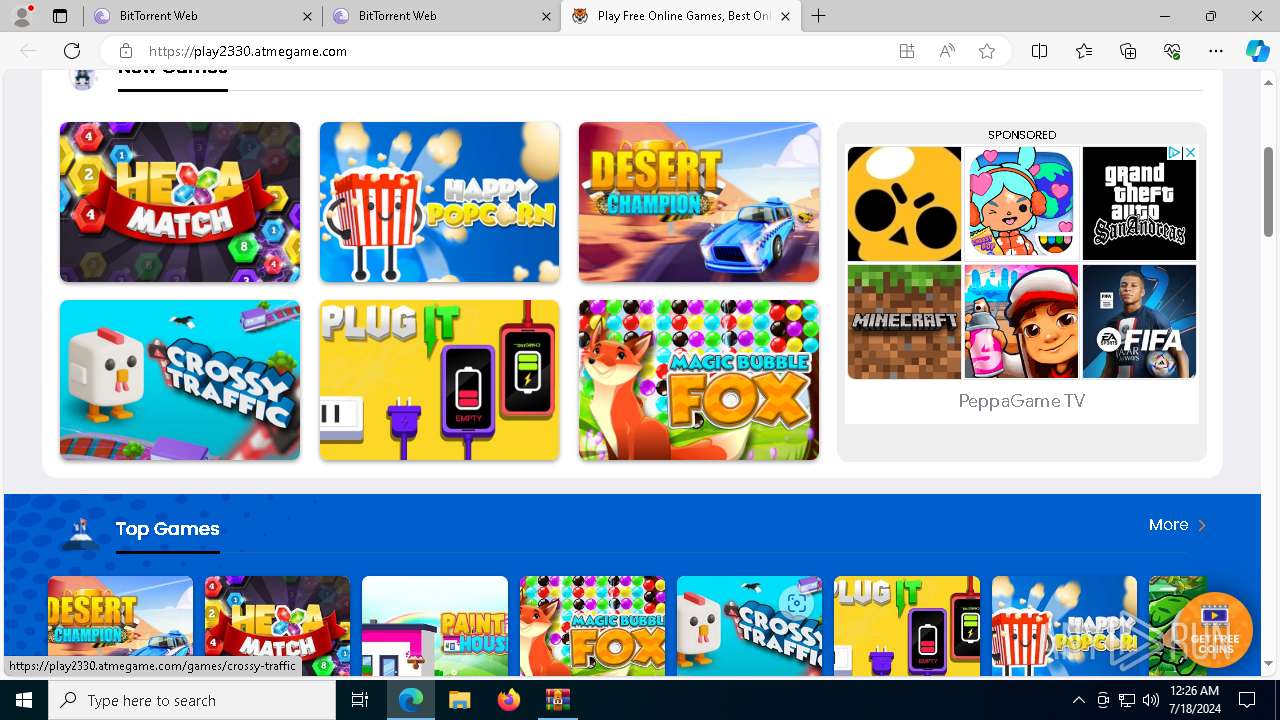The height and width of the screenshot is (720, 1280).
Task: Click the PeppaGame TV ad link
Action: click(1021, 401)
